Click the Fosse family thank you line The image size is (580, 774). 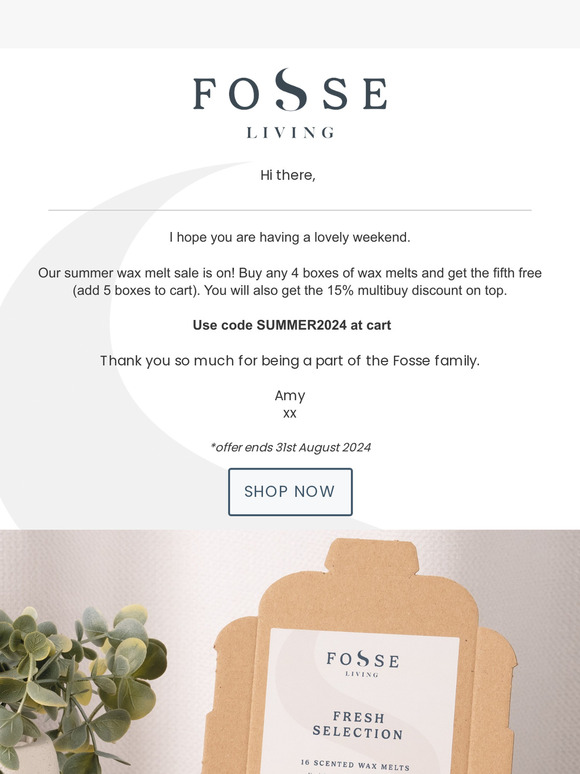point(290,361)
